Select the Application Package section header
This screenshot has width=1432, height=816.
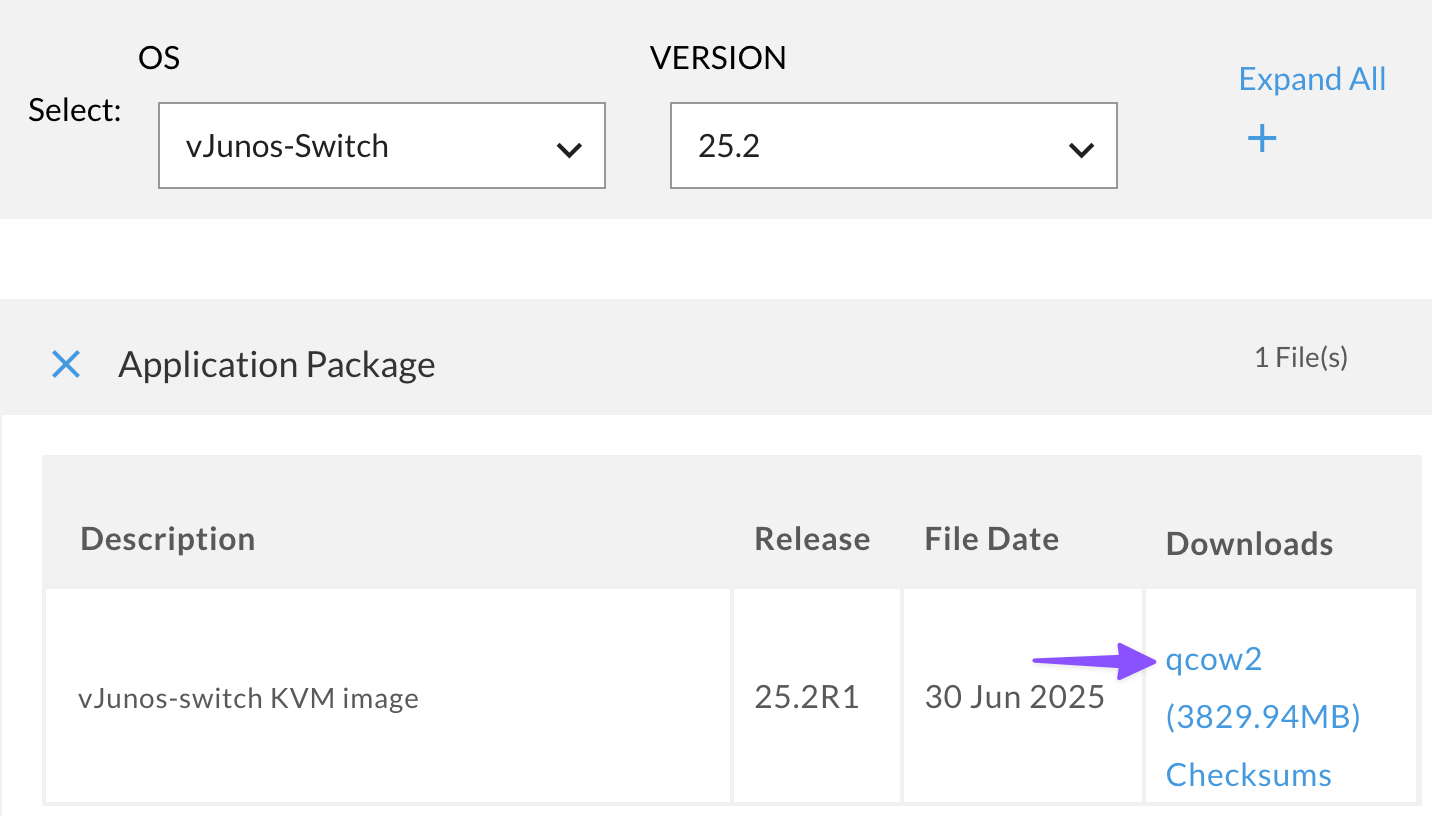point(277,364)
